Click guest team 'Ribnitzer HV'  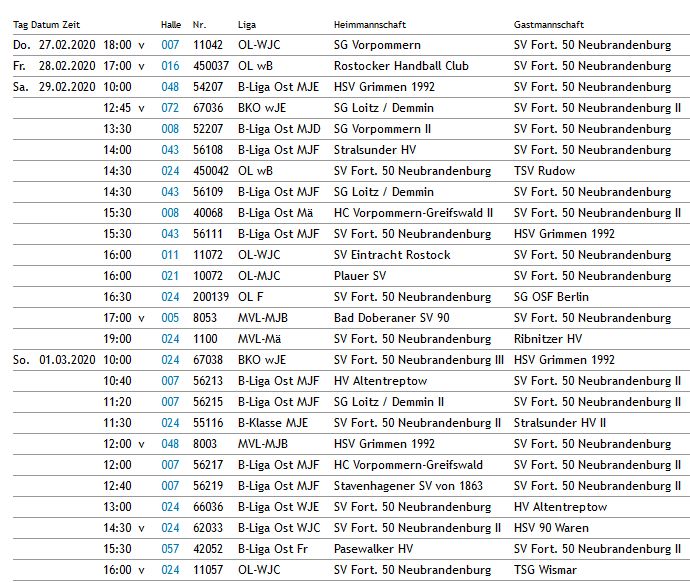point(548,339)
